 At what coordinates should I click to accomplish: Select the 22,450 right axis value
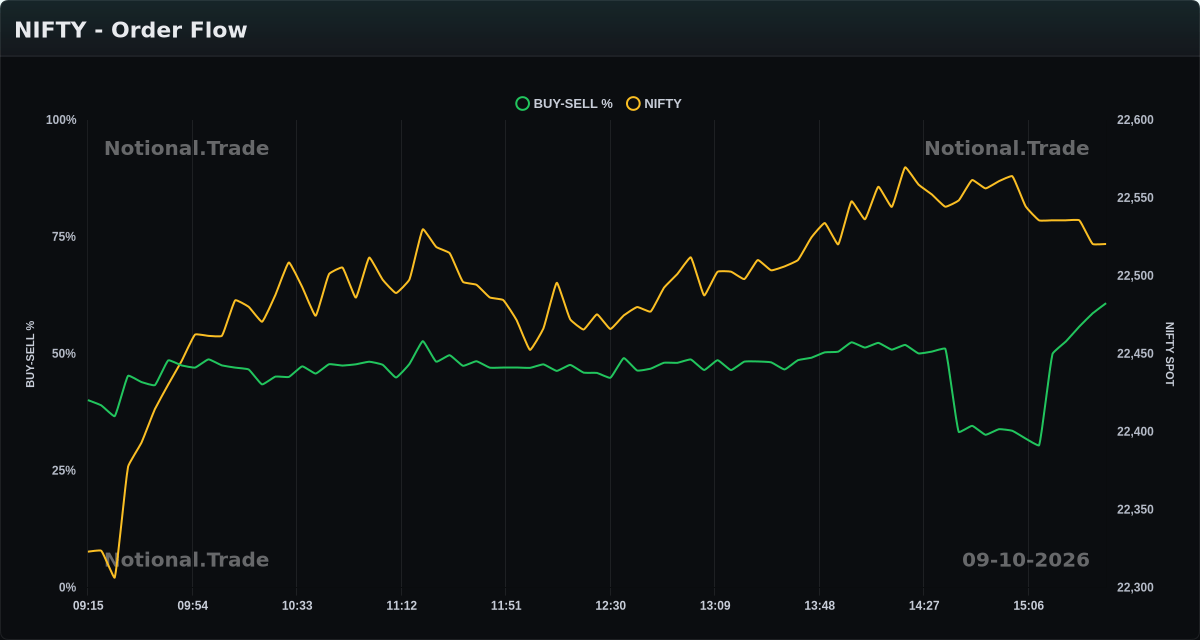point(1135,354)
